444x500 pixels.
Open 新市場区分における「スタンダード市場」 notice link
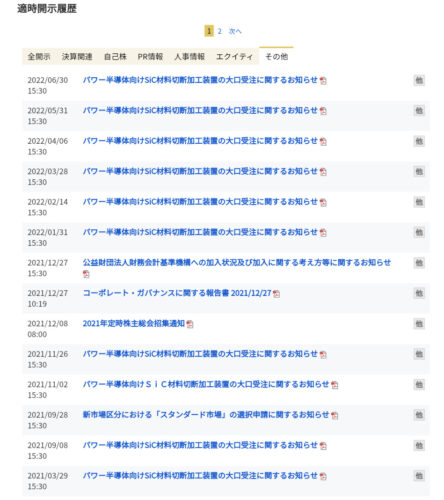[x=206, y=415]
